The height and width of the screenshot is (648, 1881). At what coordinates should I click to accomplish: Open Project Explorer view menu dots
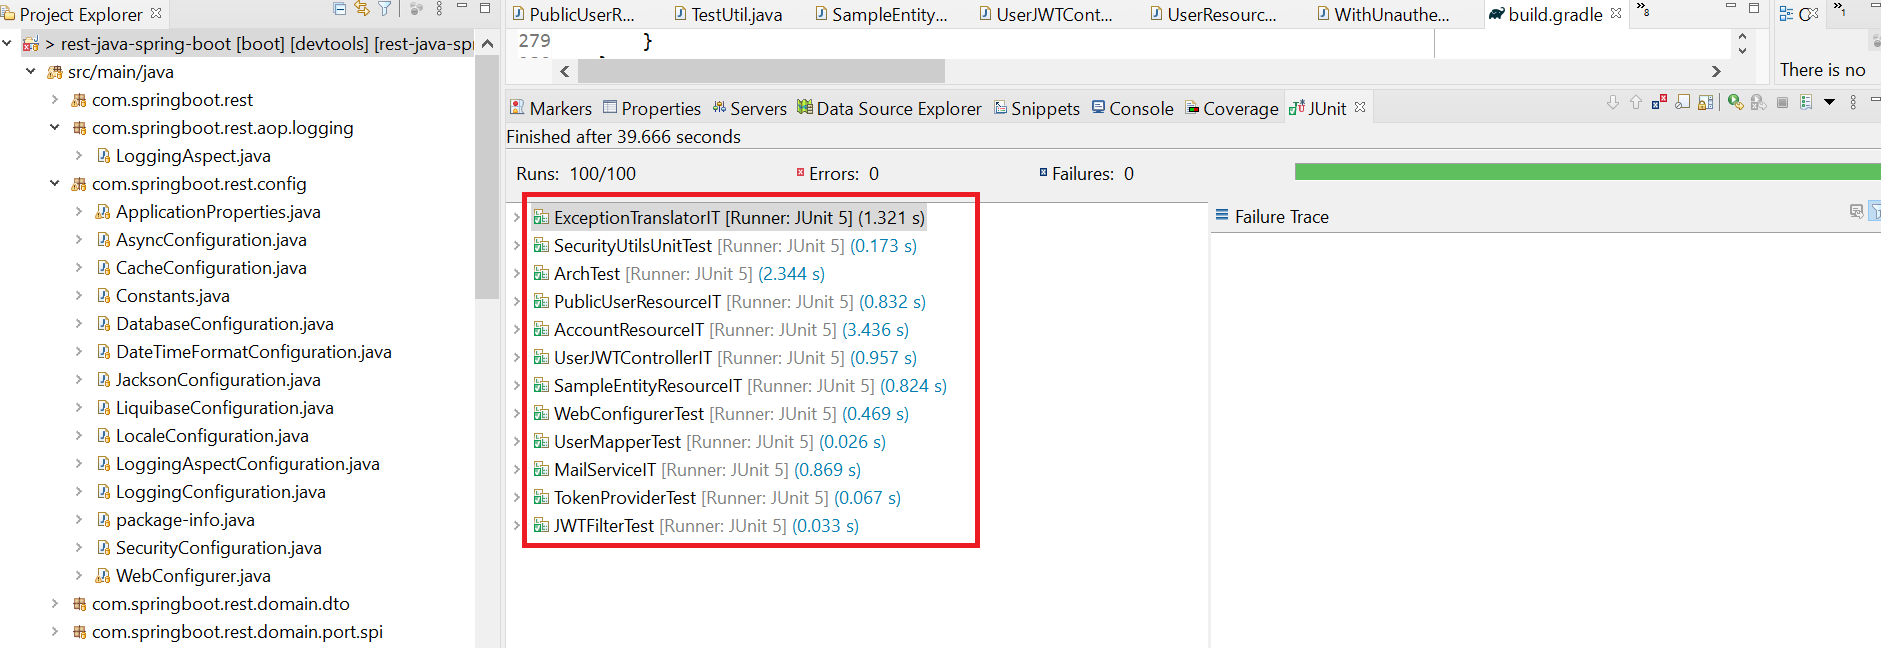pyautogui.click(x=439, y=9)
